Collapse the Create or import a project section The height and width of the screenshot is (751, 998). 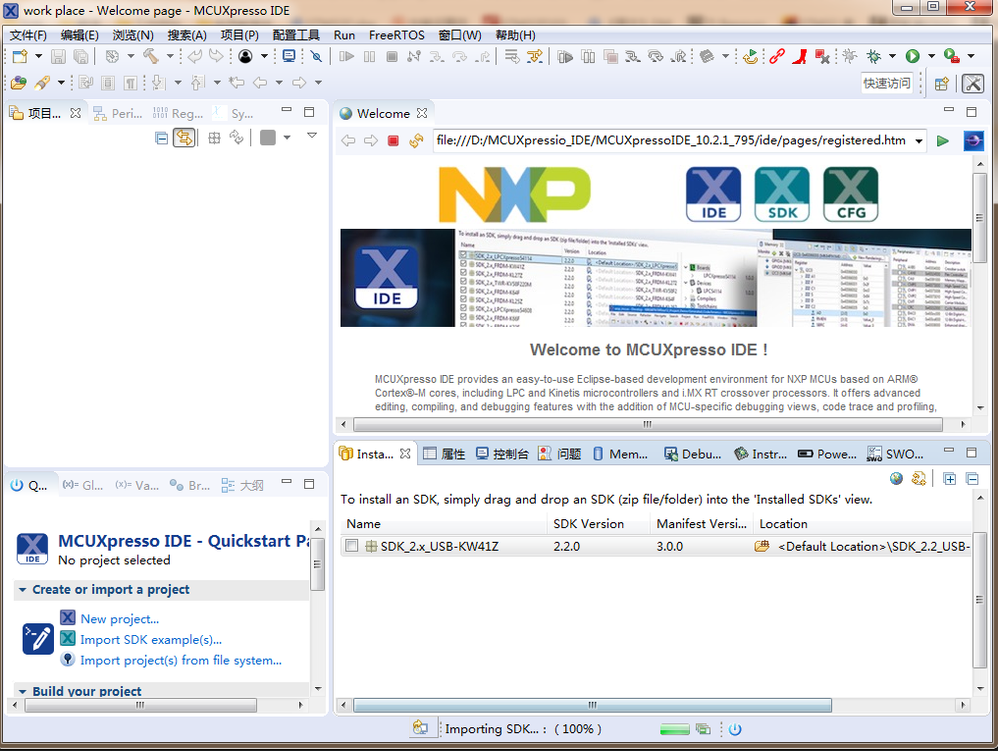pos(22,590)
